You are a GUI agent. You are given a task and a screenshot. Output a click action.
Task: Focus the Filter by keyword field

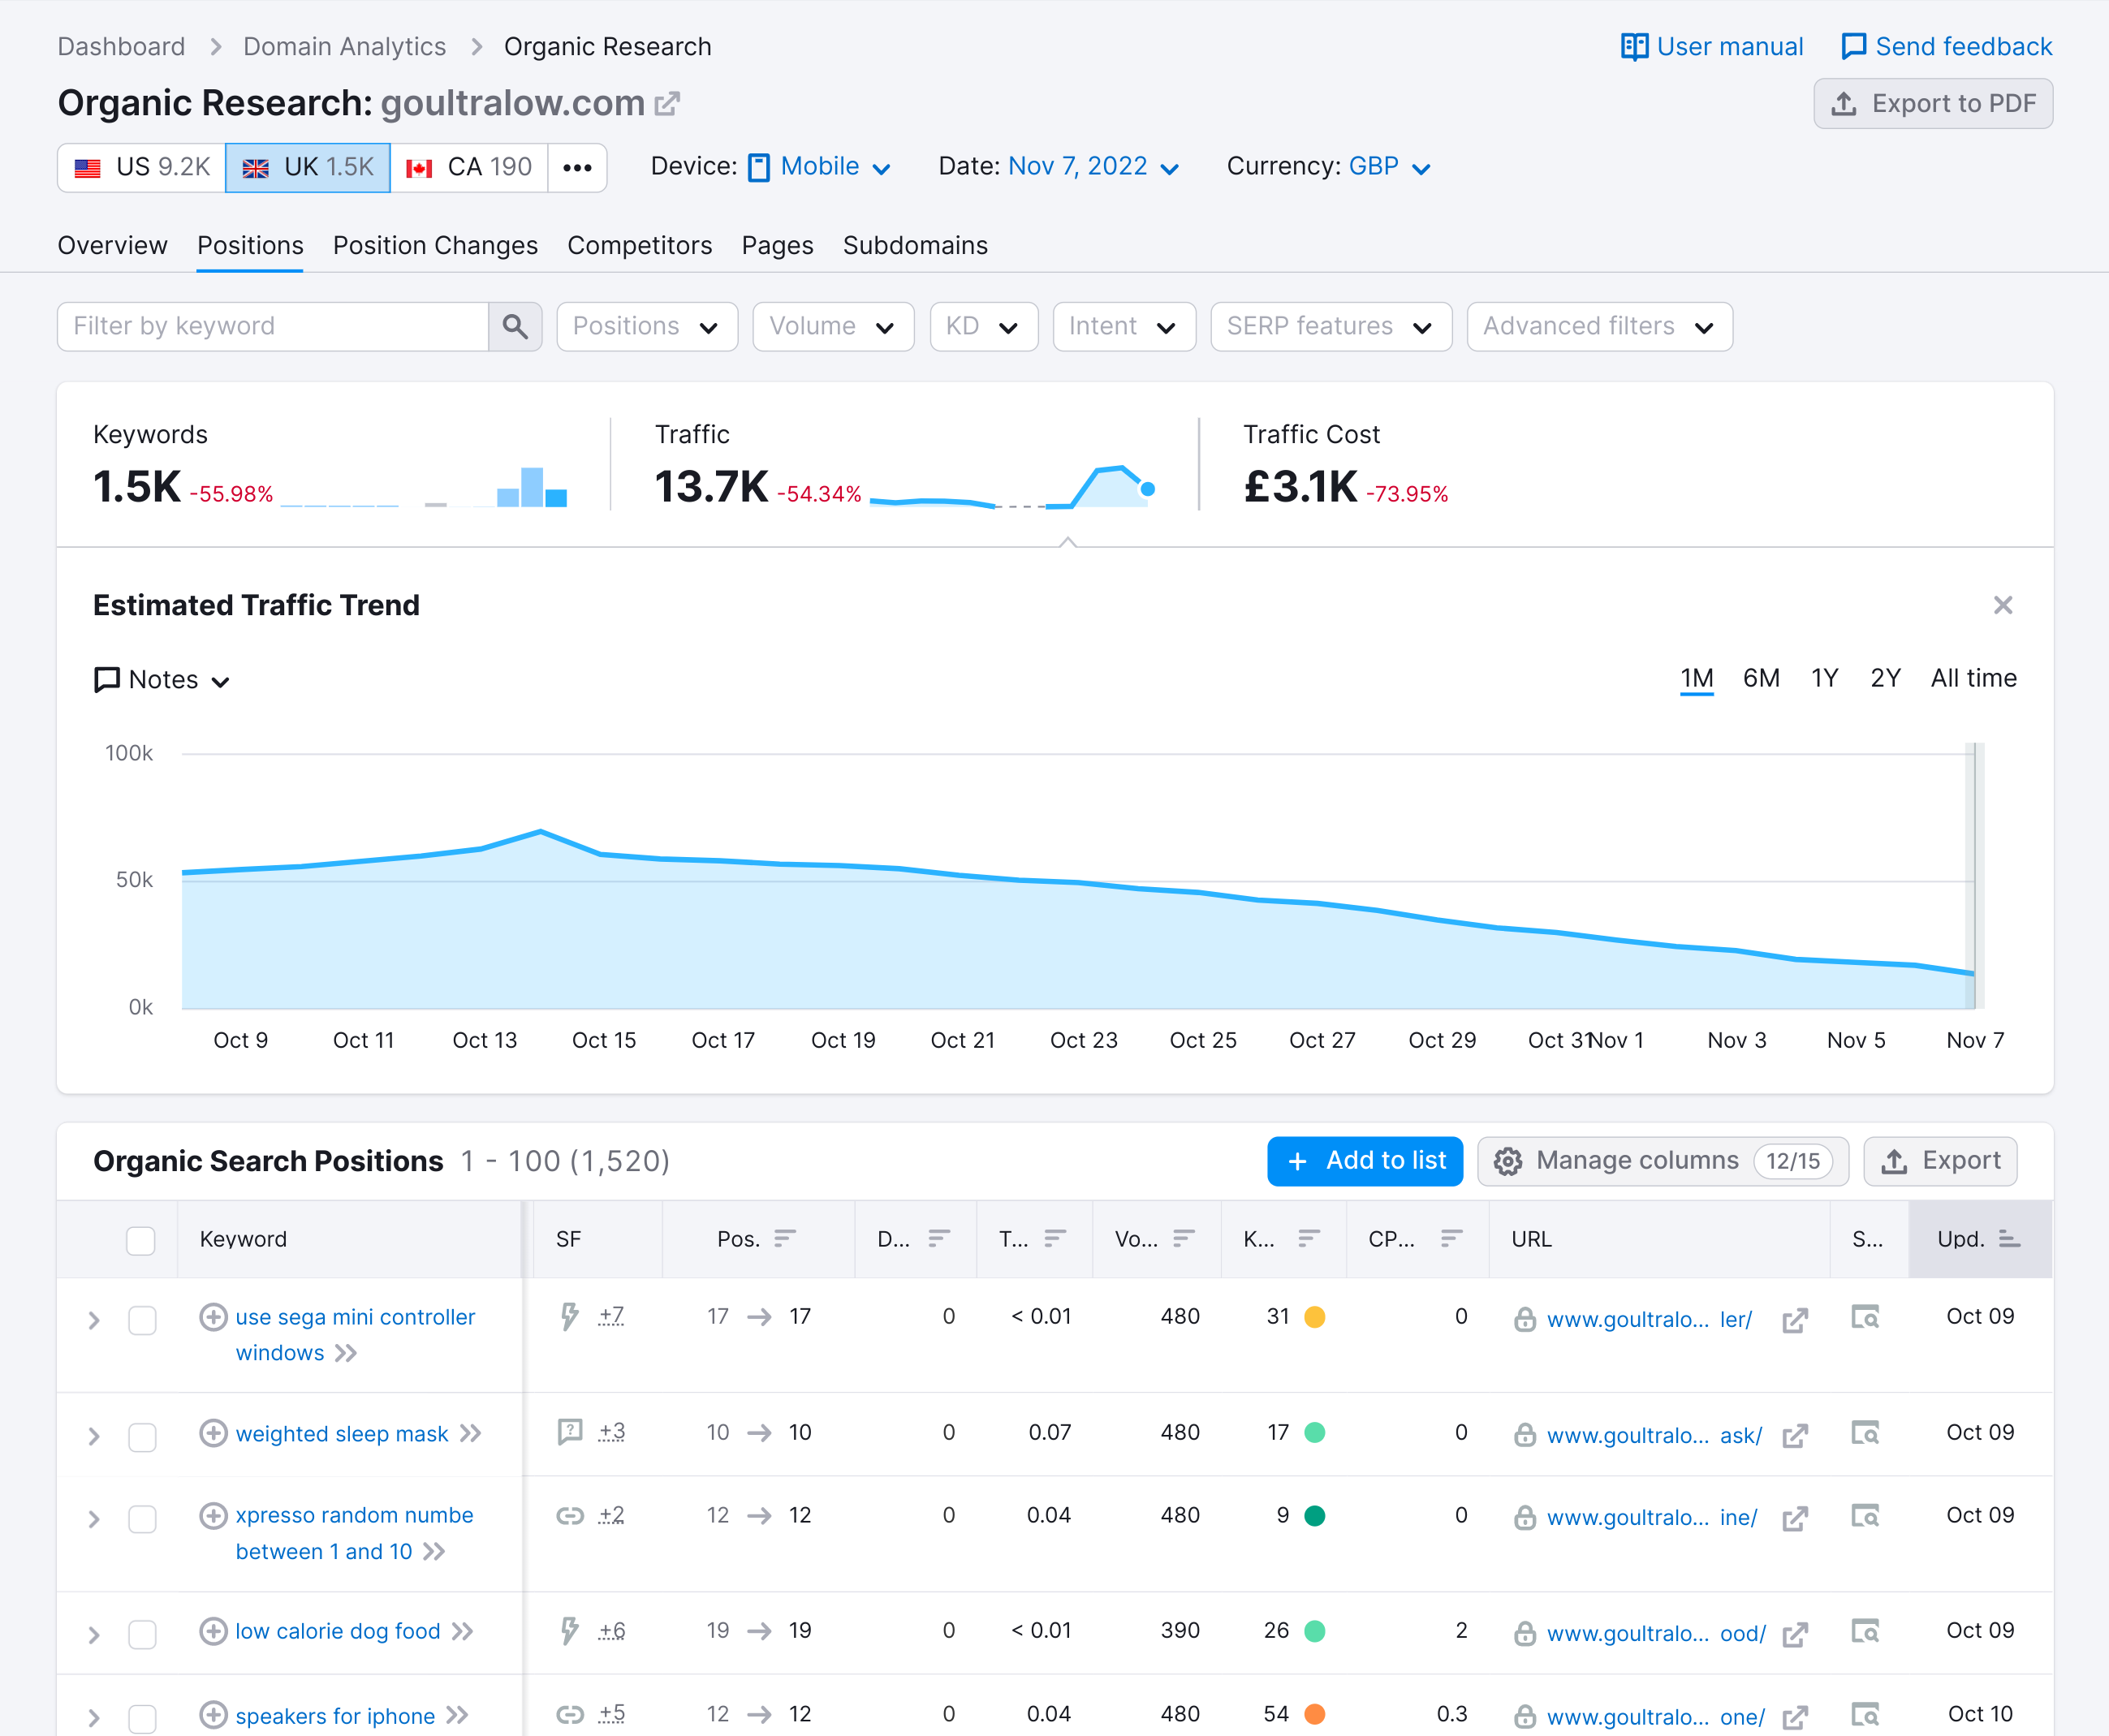point(273,327)
